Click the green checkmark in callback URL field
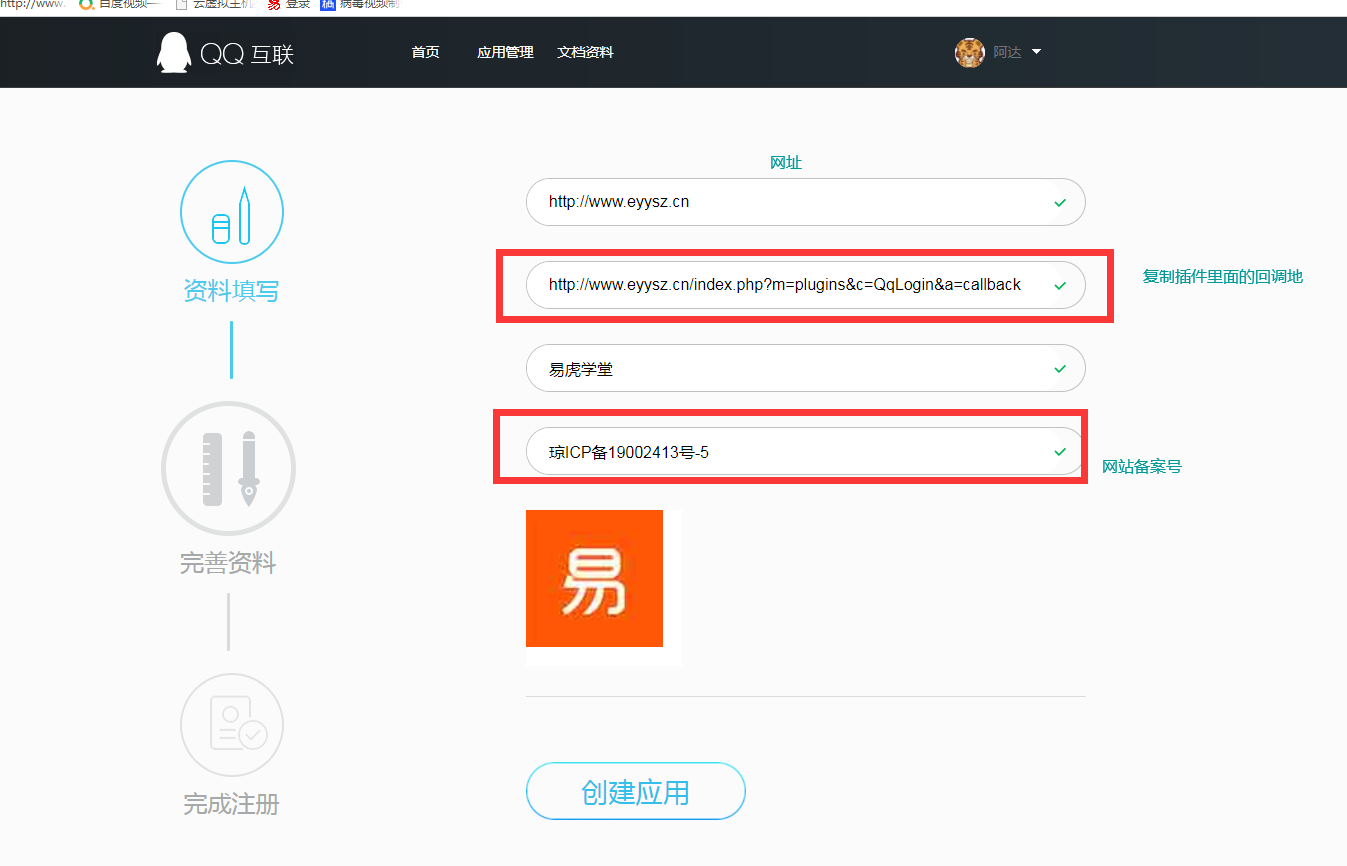This screenshot has height=866, width=1347. (x=1060, y=286)
